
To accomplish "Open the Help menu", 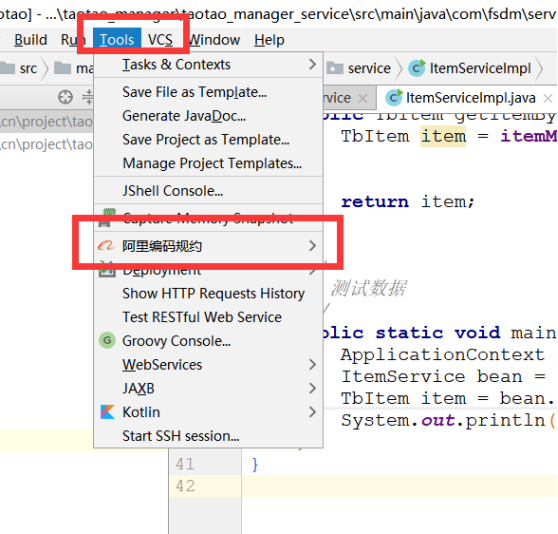I will point(269,39).
